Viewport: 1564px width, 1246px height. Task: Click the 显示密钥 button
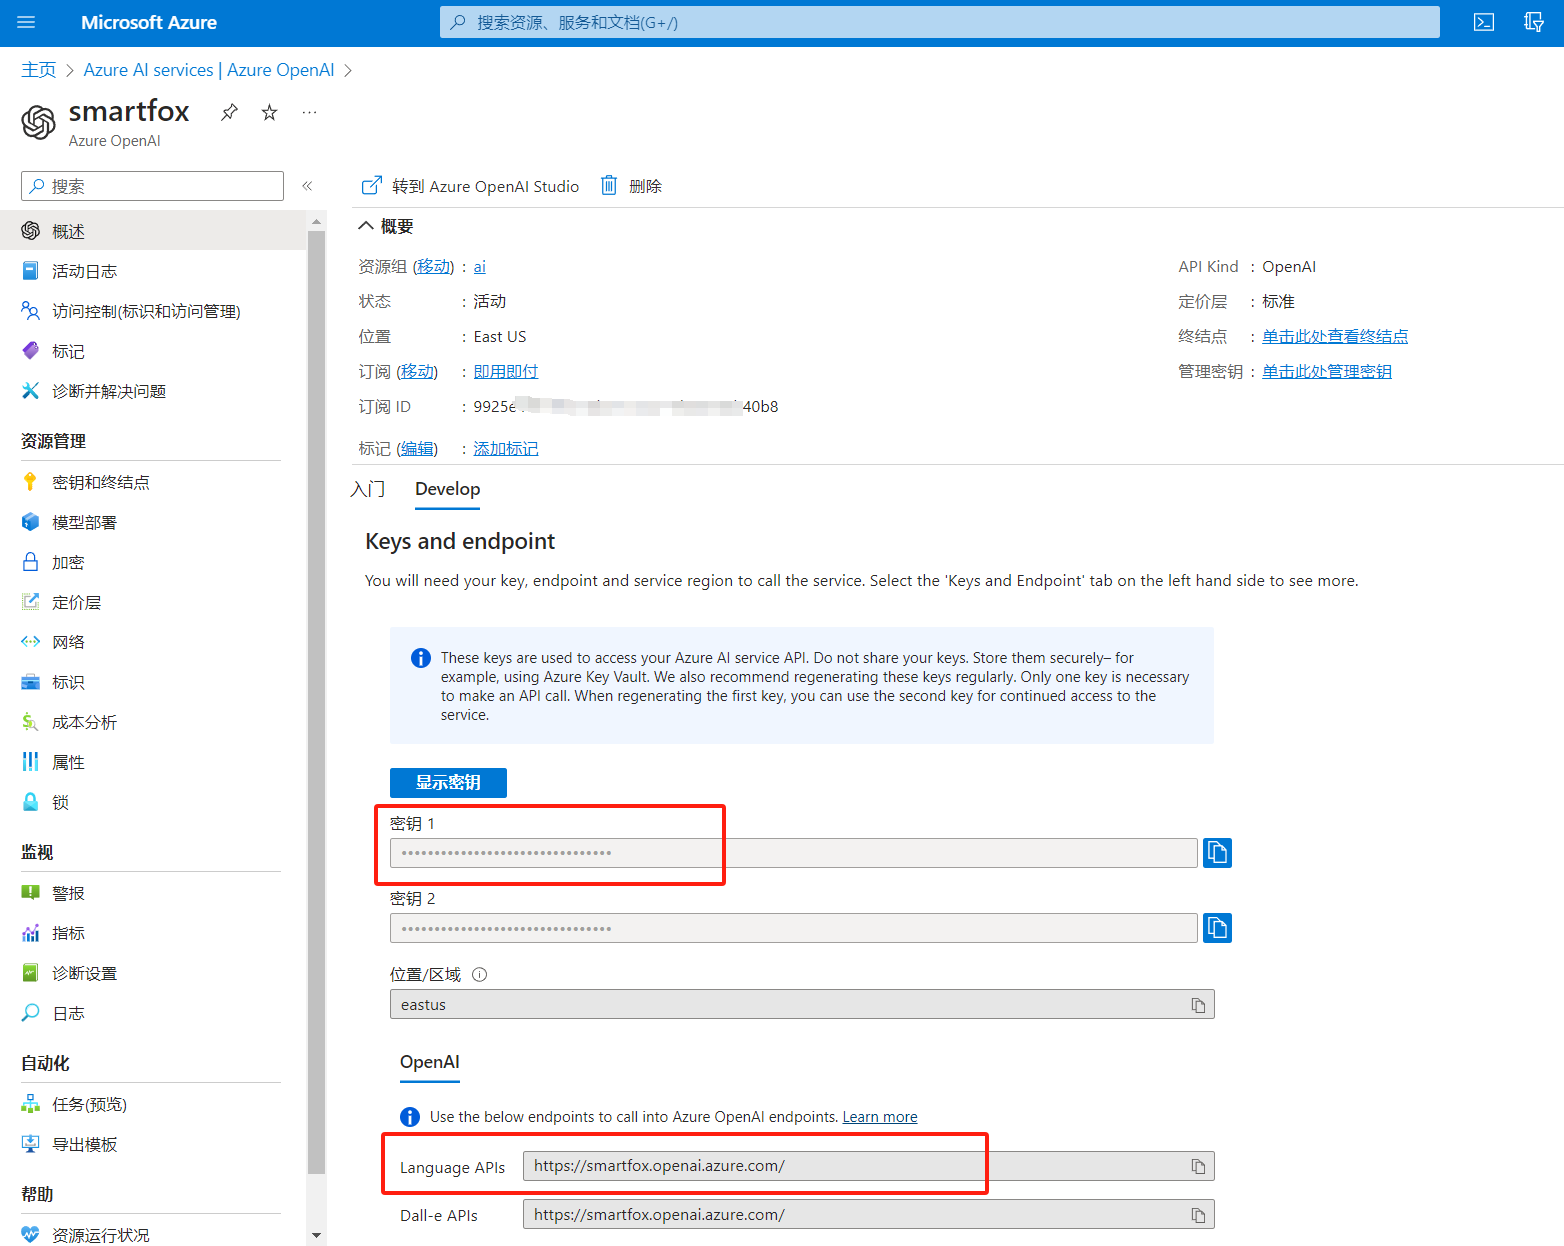(x=448, y=783)
